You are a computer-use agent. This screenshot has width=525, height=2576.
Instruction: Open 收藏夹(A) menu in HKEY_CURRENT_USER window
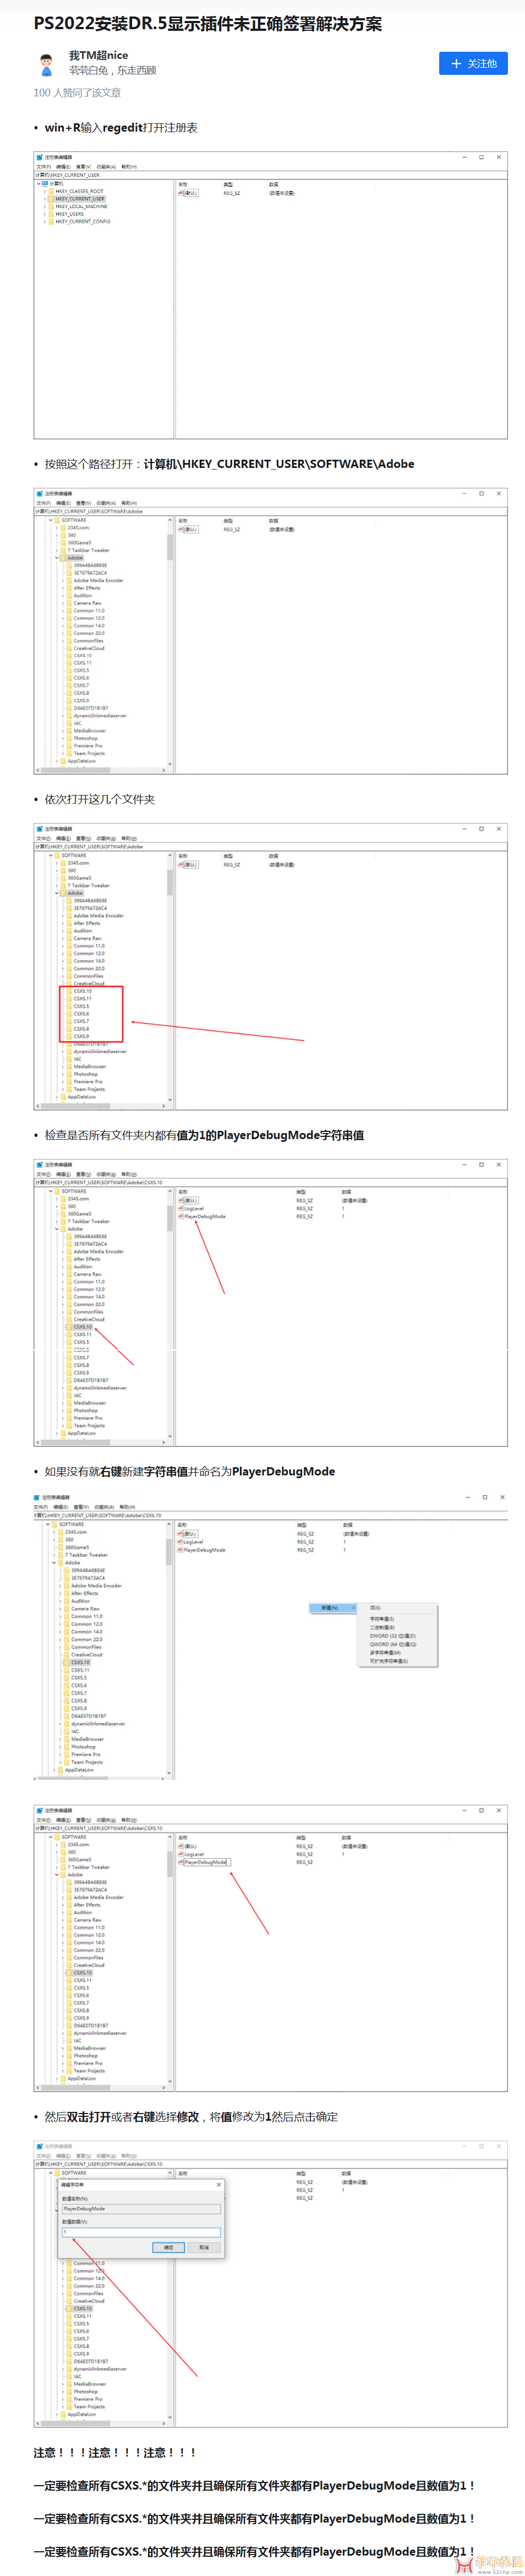click(x=106, y=167)
